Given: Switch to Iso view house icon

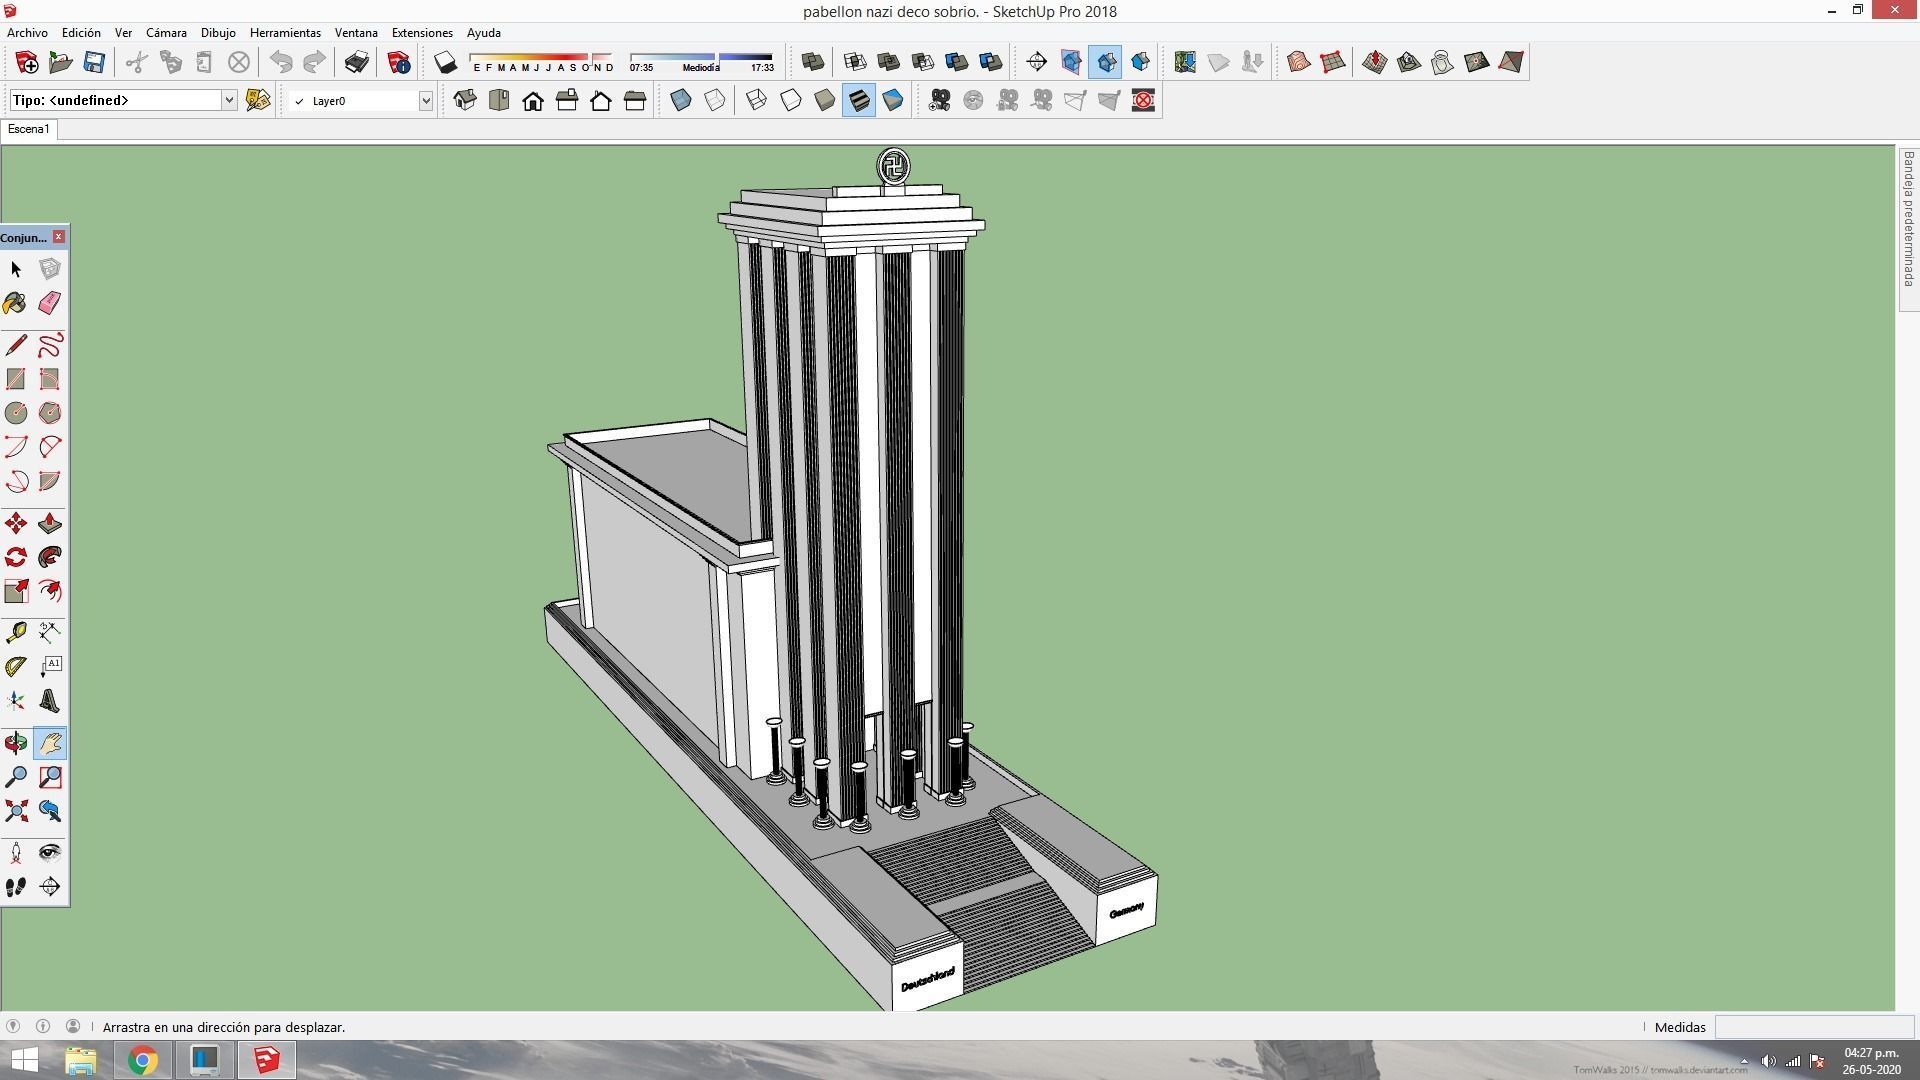Looking at the screenshot, I should point(465,100).
